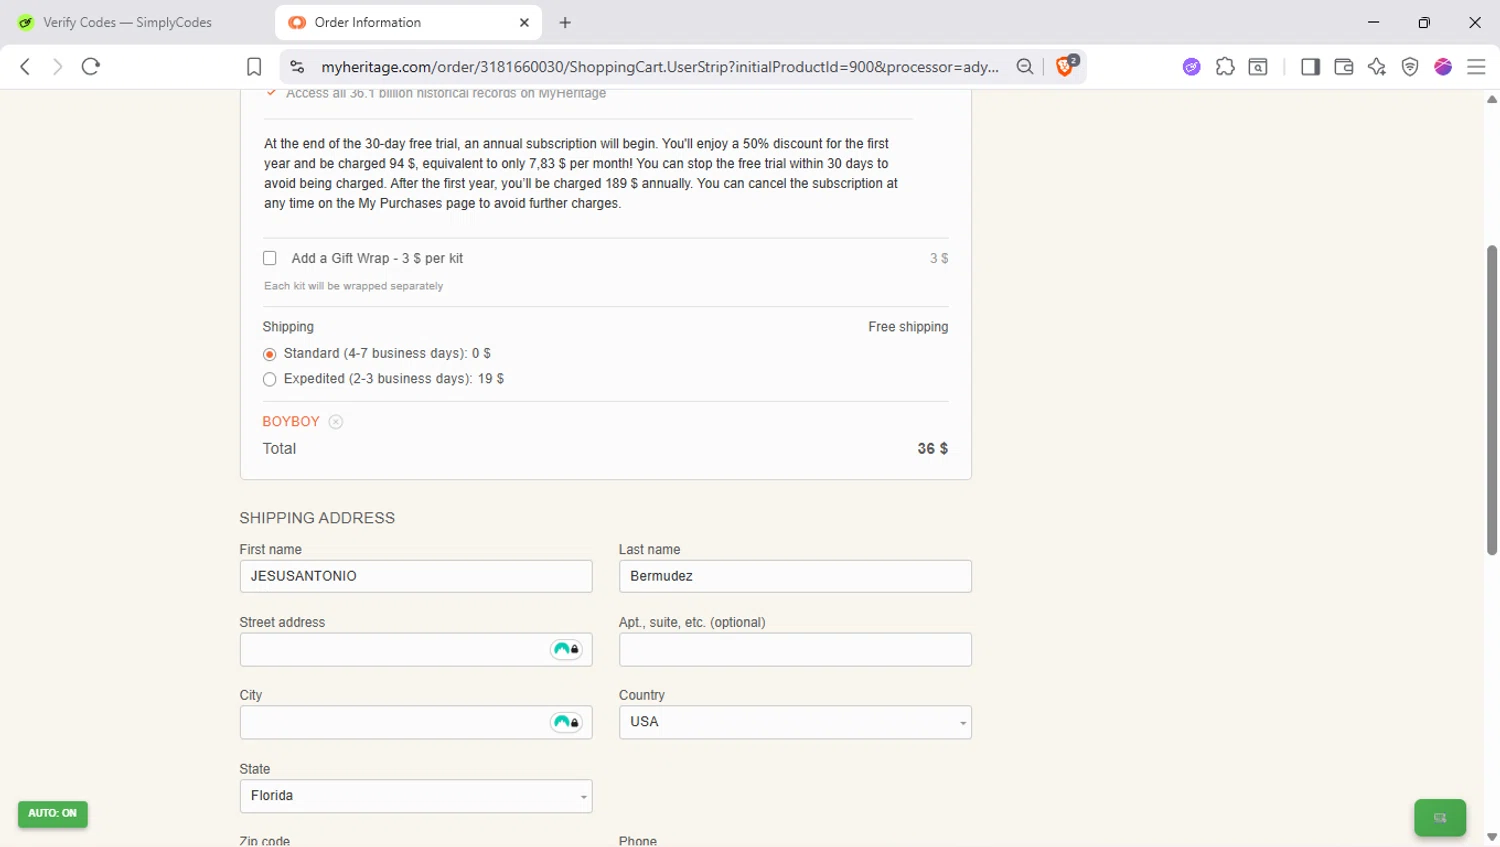Go forward to the next page
Screen dimensions: 1500x847
(x=57, y=67)
